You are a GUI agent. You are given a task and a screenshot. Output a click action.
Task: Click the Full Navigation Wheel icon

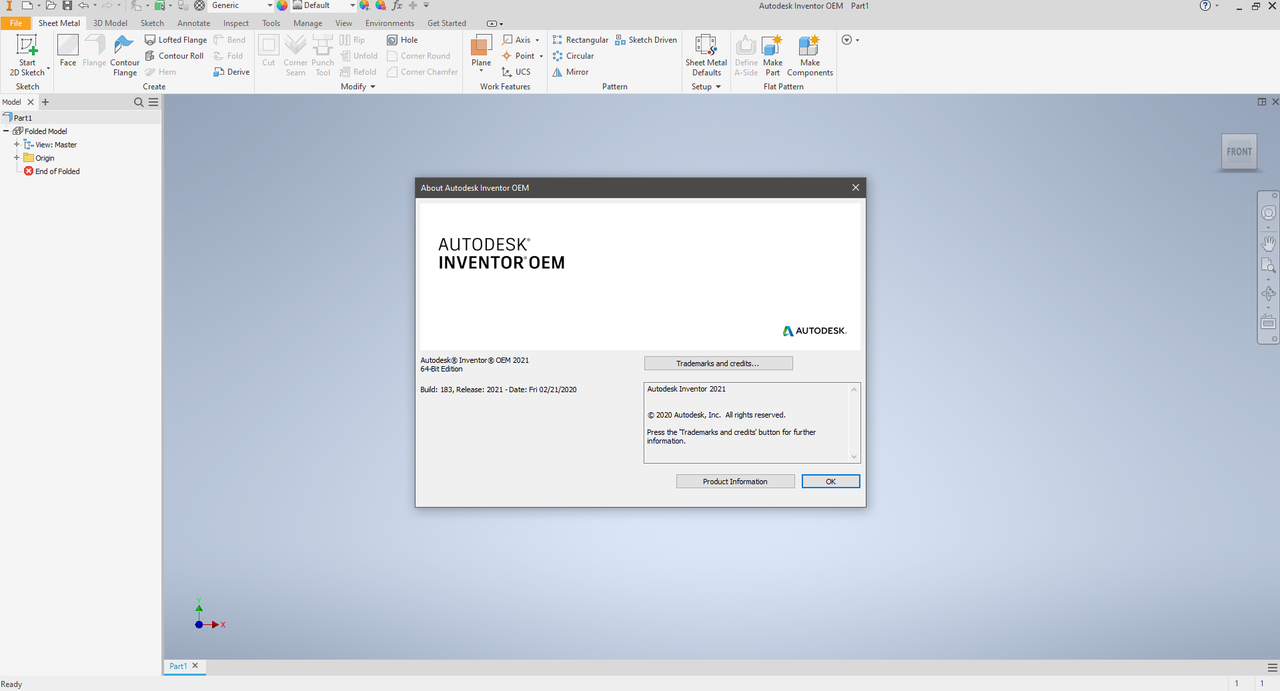click(1269, 212)
